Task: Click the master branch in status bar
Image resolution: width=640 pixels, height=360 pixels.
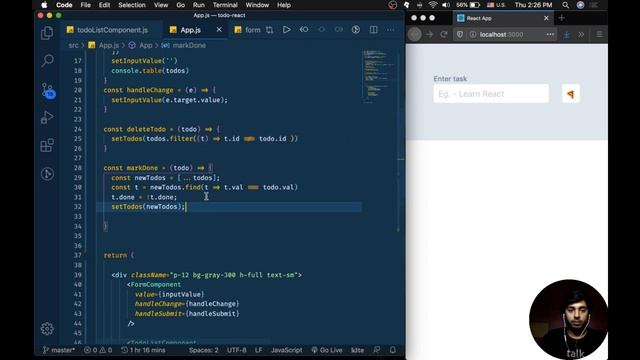Action: 58,350
